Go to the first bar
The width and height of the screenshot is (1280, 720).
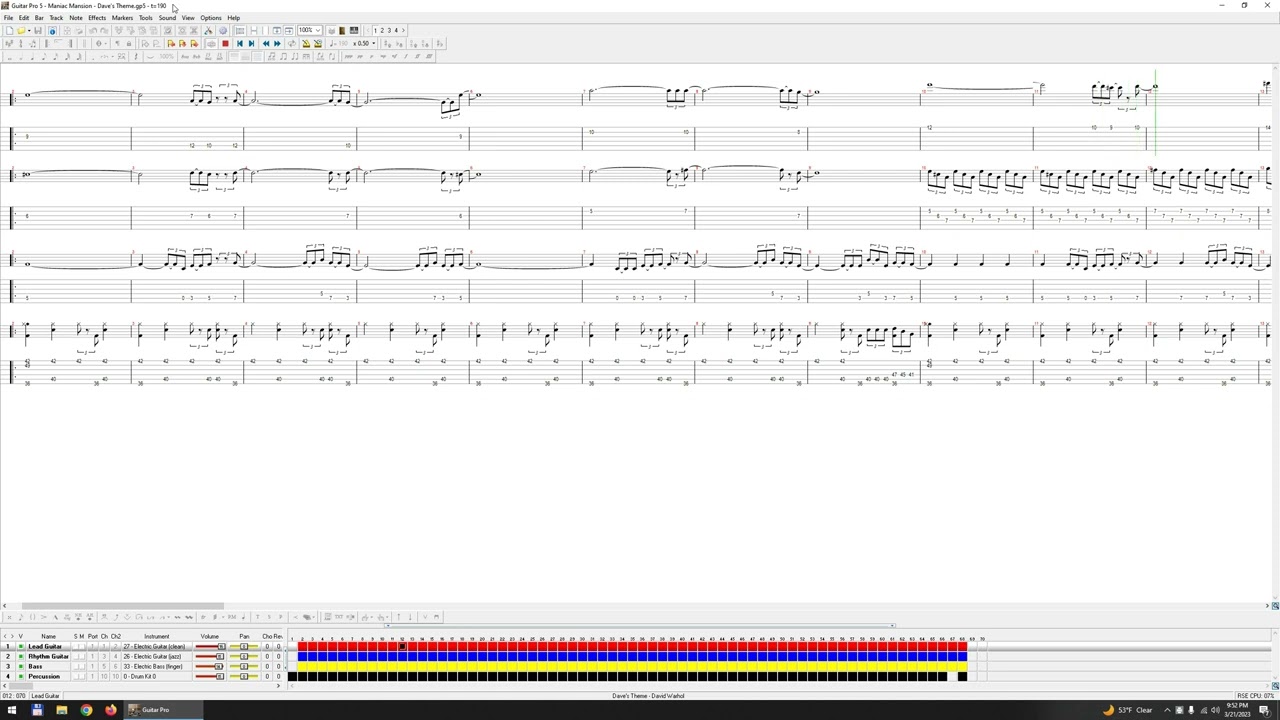pos(240,43)
